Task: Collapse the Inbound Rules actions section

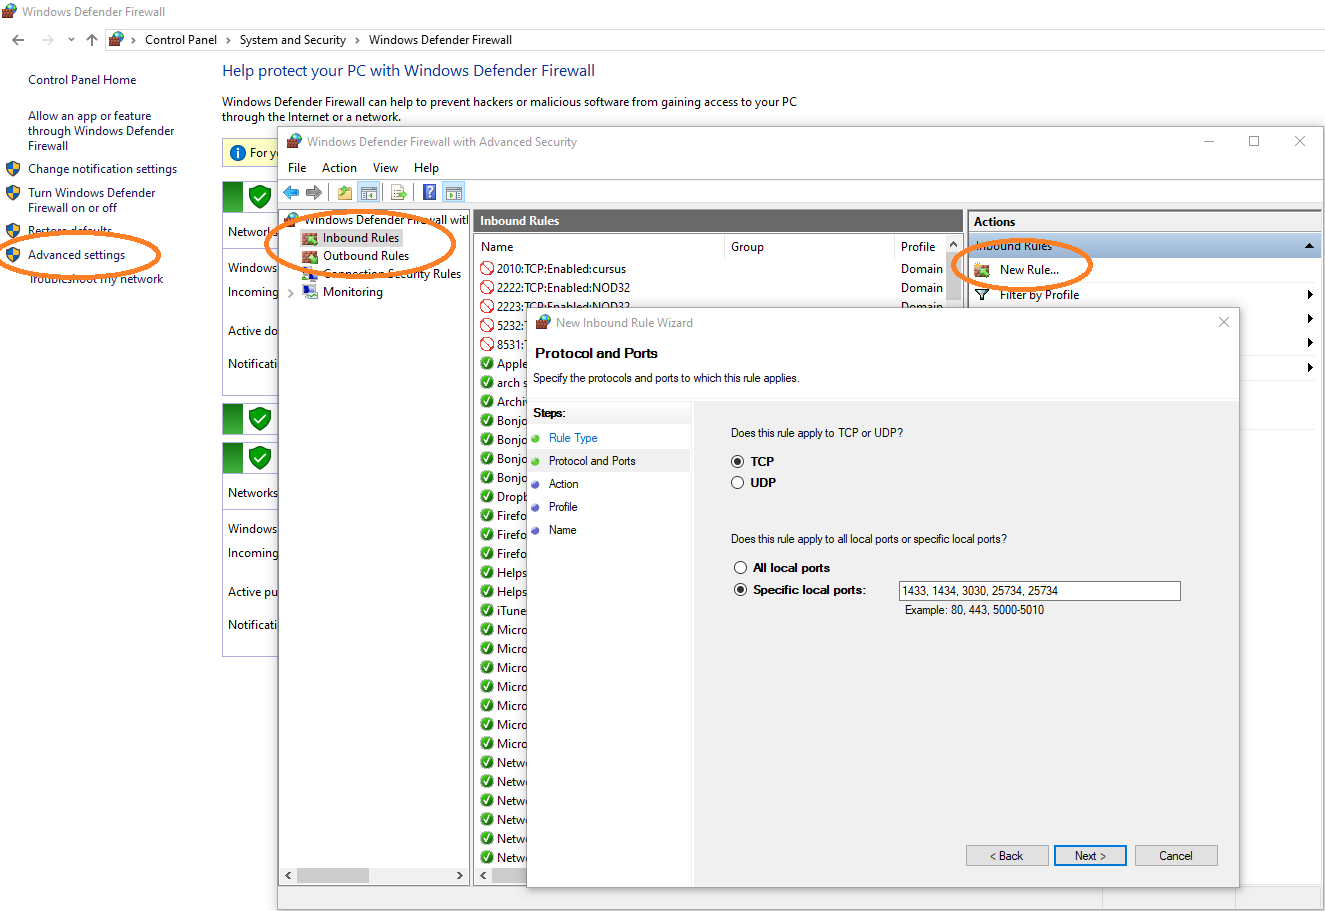Action: click(x=1309, y=246)
